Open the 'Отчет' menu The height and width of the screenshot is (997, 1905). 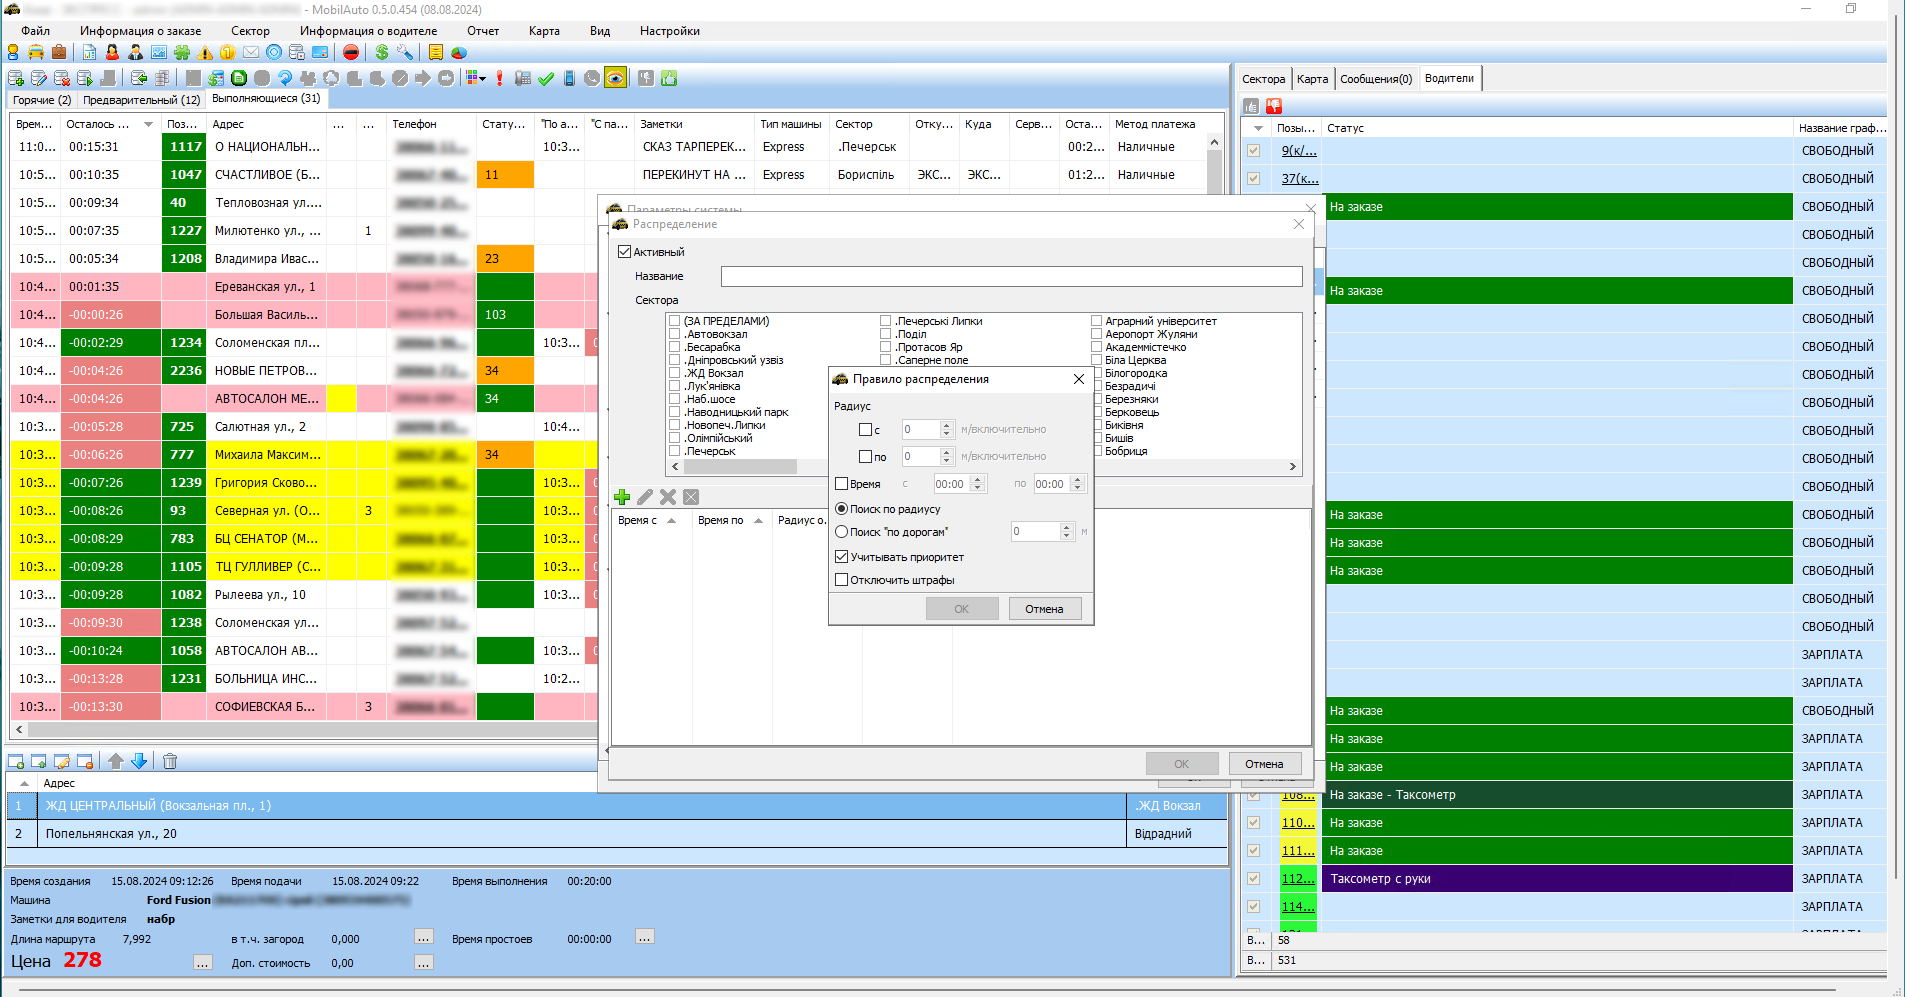[483, 31]
